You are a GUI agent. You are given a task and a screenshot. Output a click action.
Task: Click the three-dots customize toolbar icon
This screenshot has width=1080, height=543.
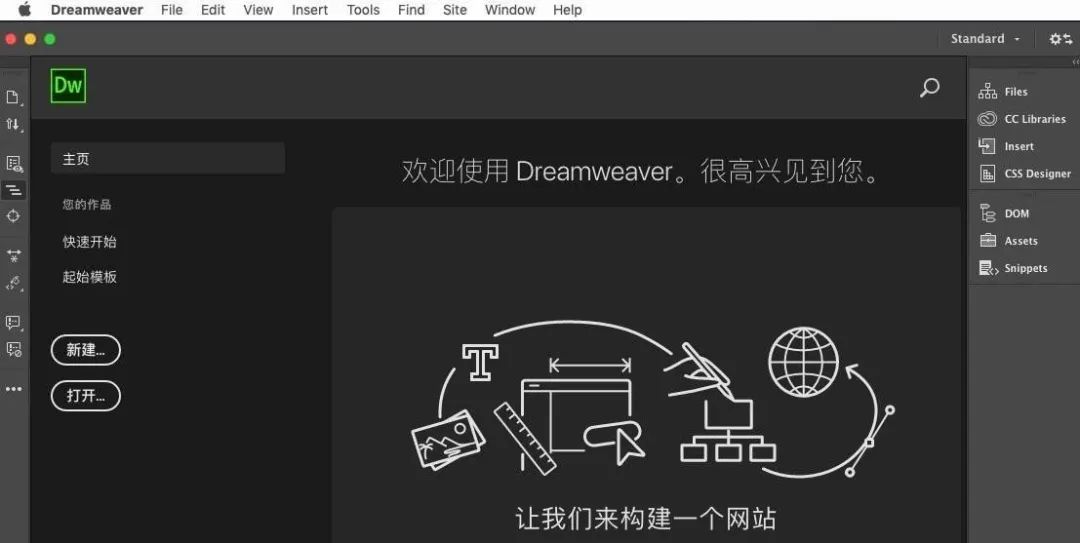point(13,389)
